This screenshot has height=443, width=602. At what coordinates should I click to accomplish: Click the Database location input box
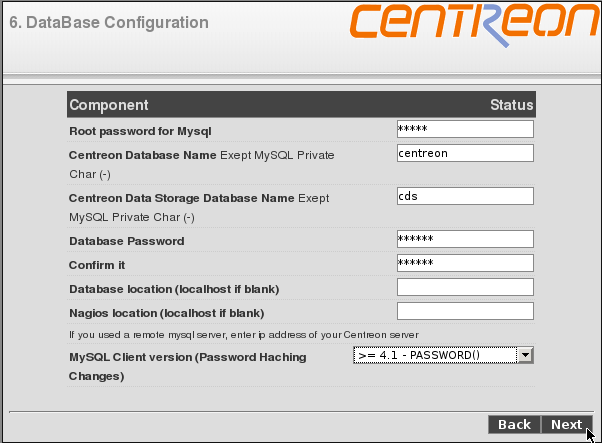pyautogui.click(x=465, y=287)
